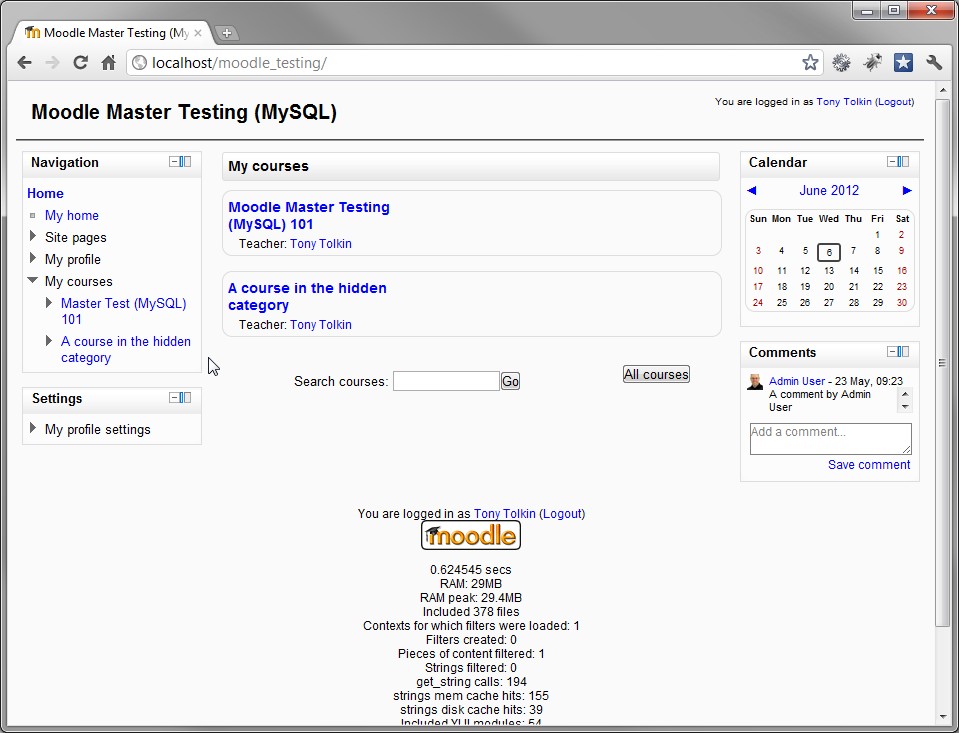Click Tony Tolkin teacher link of first course
Screen dimensions: 959x733
(x=320, y=244)
